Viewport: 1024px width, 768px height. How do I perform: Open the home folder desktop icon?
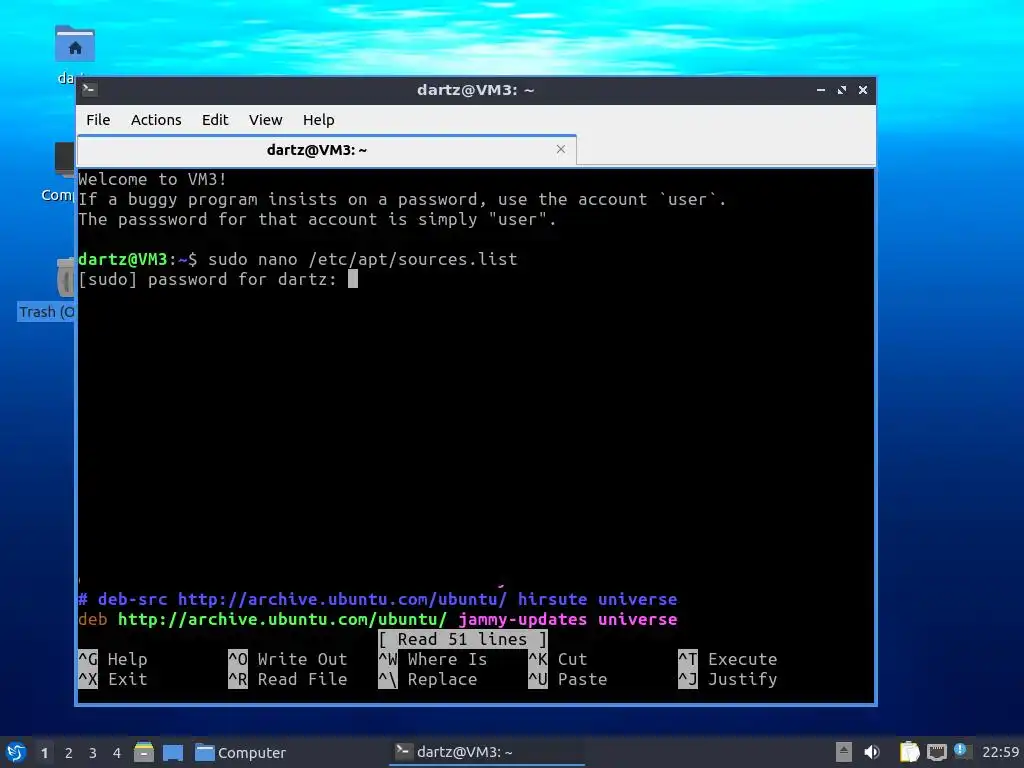[74, 46]
